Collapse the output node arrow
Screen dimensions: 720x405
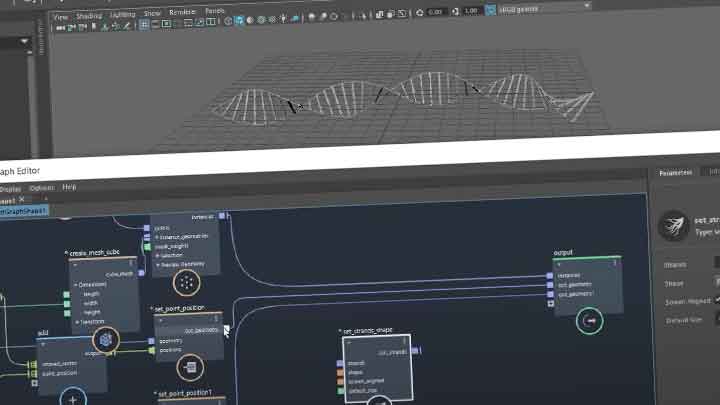pos(559,264)
